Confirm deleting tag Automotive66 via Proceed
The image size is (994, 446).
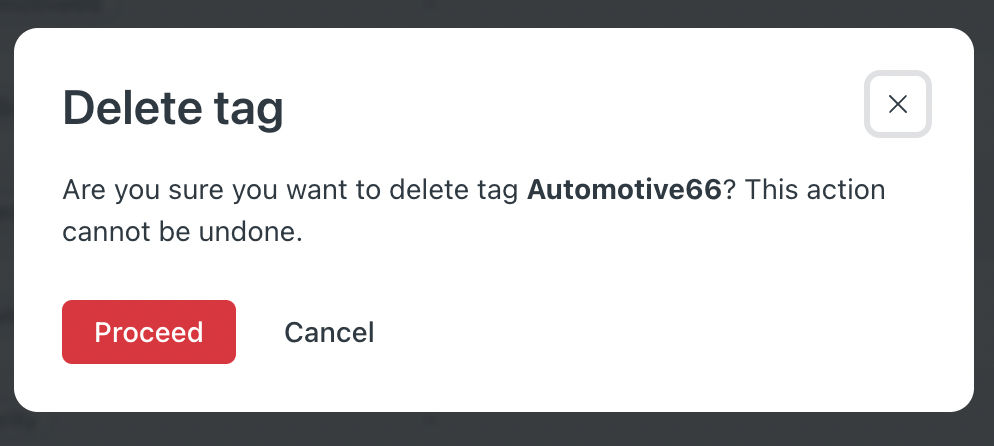click(x=149, y=332)
